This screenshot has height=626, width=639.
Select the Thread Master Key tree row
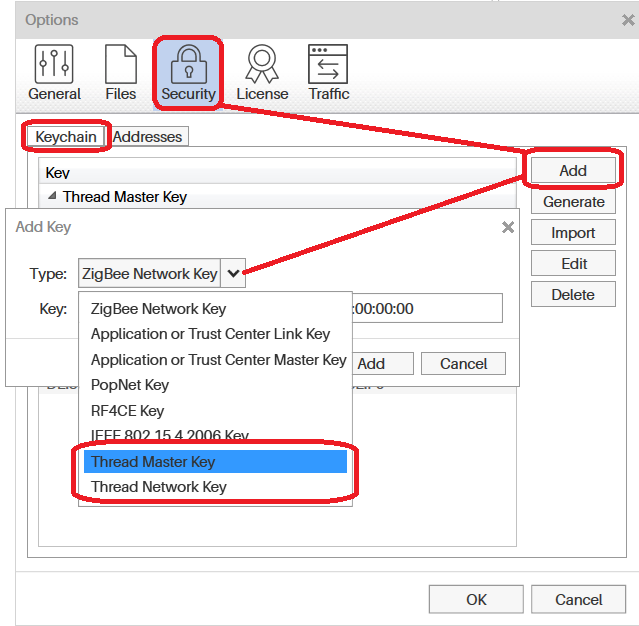tap(277, 196)
